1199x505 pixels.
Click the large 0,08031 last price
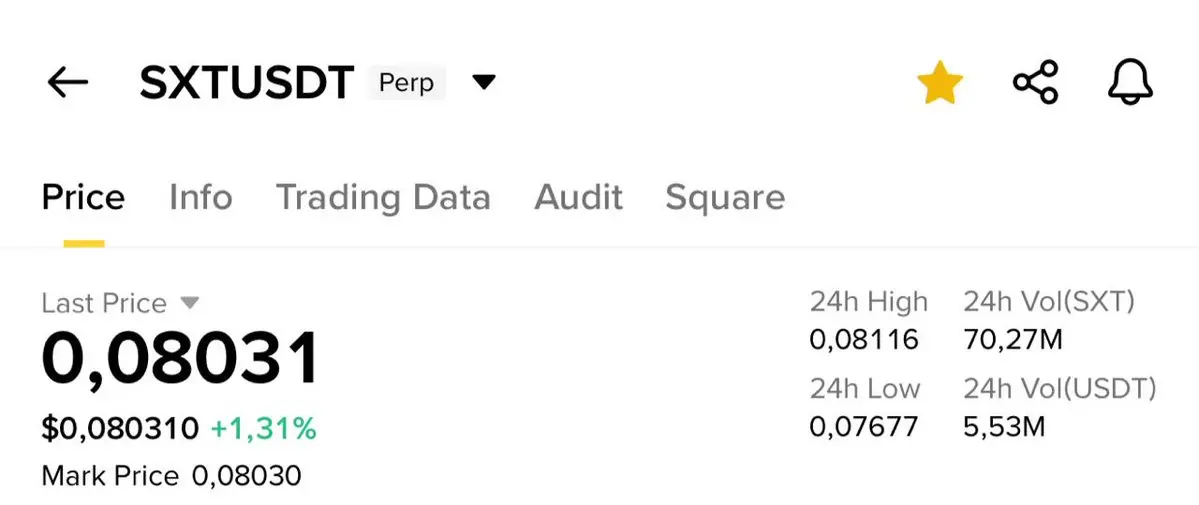click(180, 357)
